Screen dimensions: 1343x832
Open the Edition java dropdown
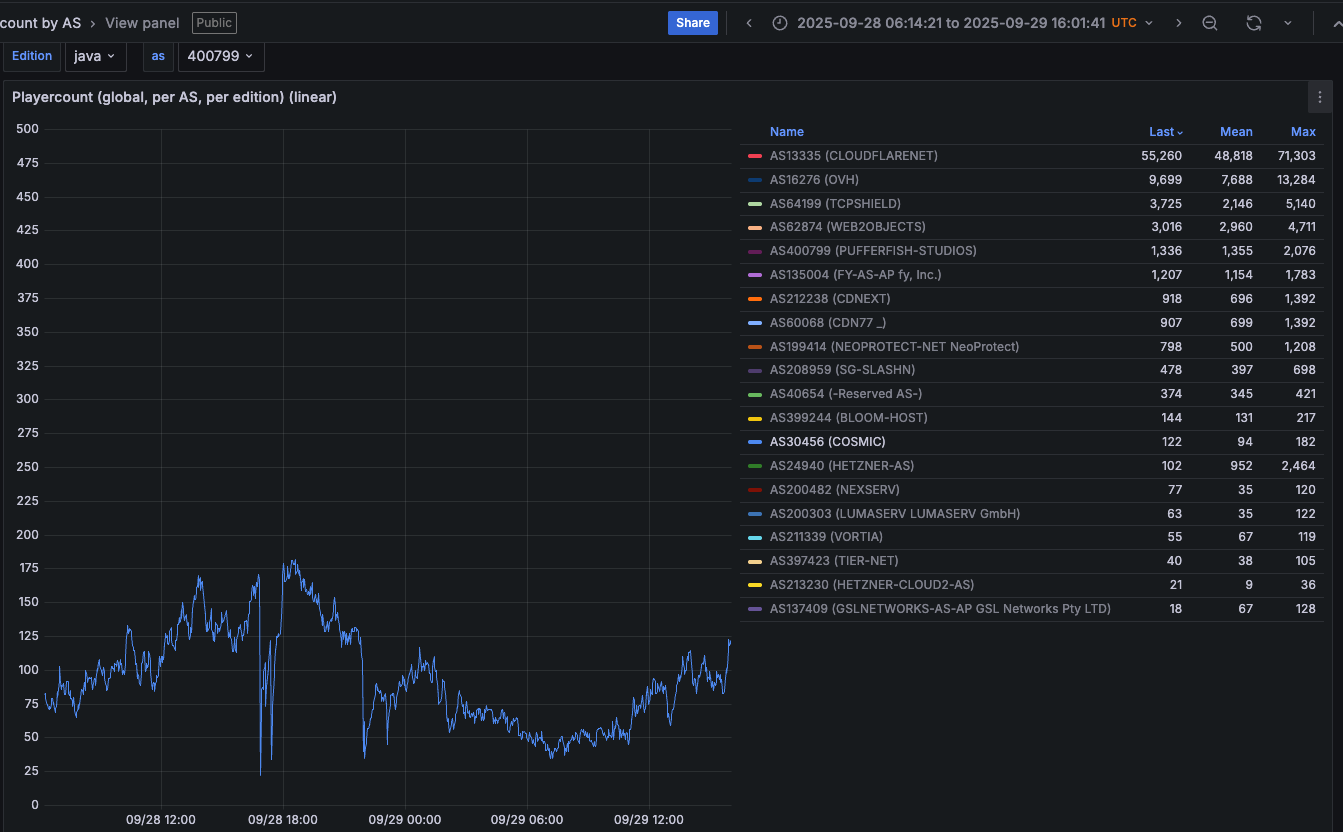96,56
